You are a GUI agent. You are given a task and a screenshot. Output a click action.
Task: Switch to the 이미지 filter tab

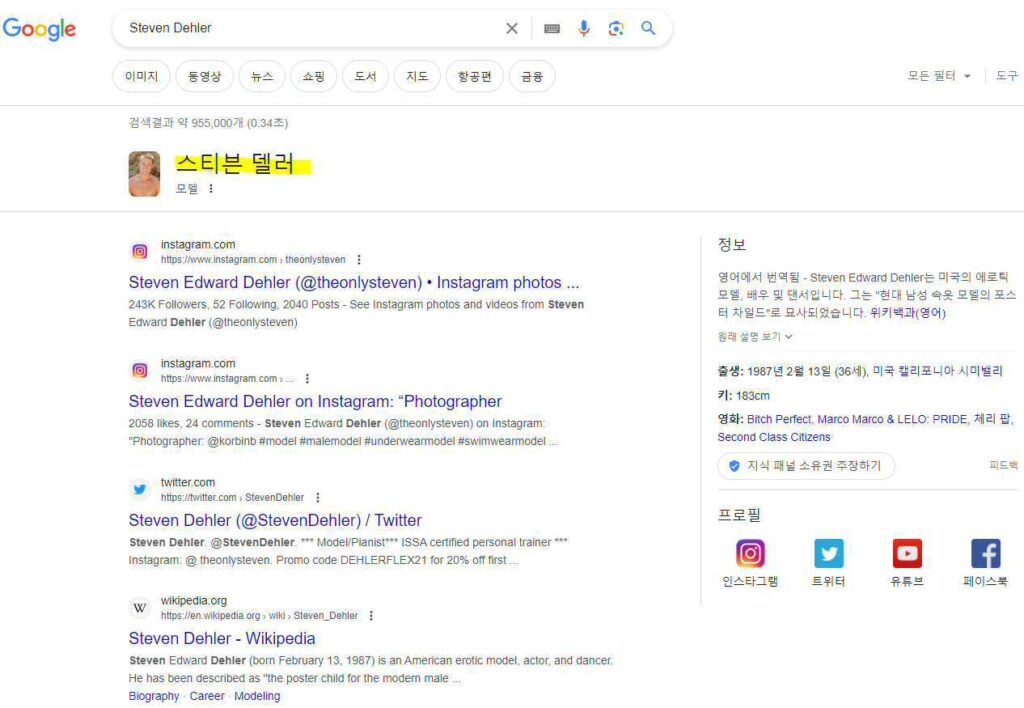pos(142,76)
